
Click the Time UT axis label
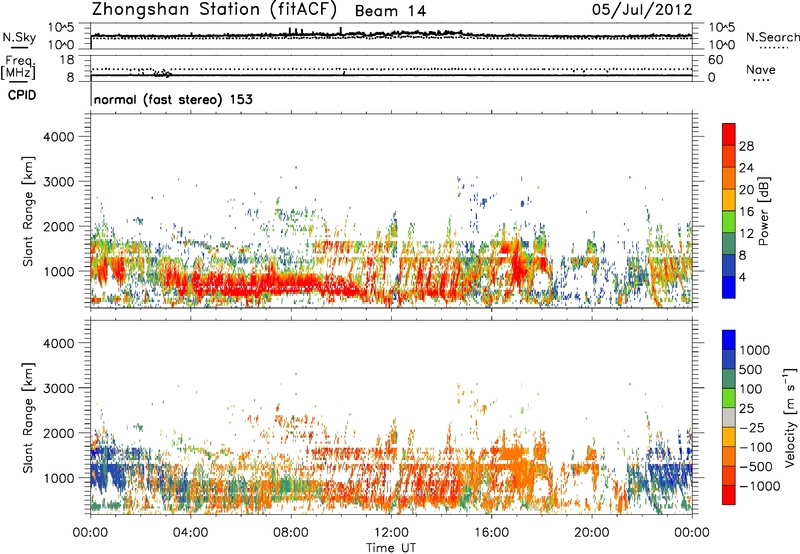391,548
